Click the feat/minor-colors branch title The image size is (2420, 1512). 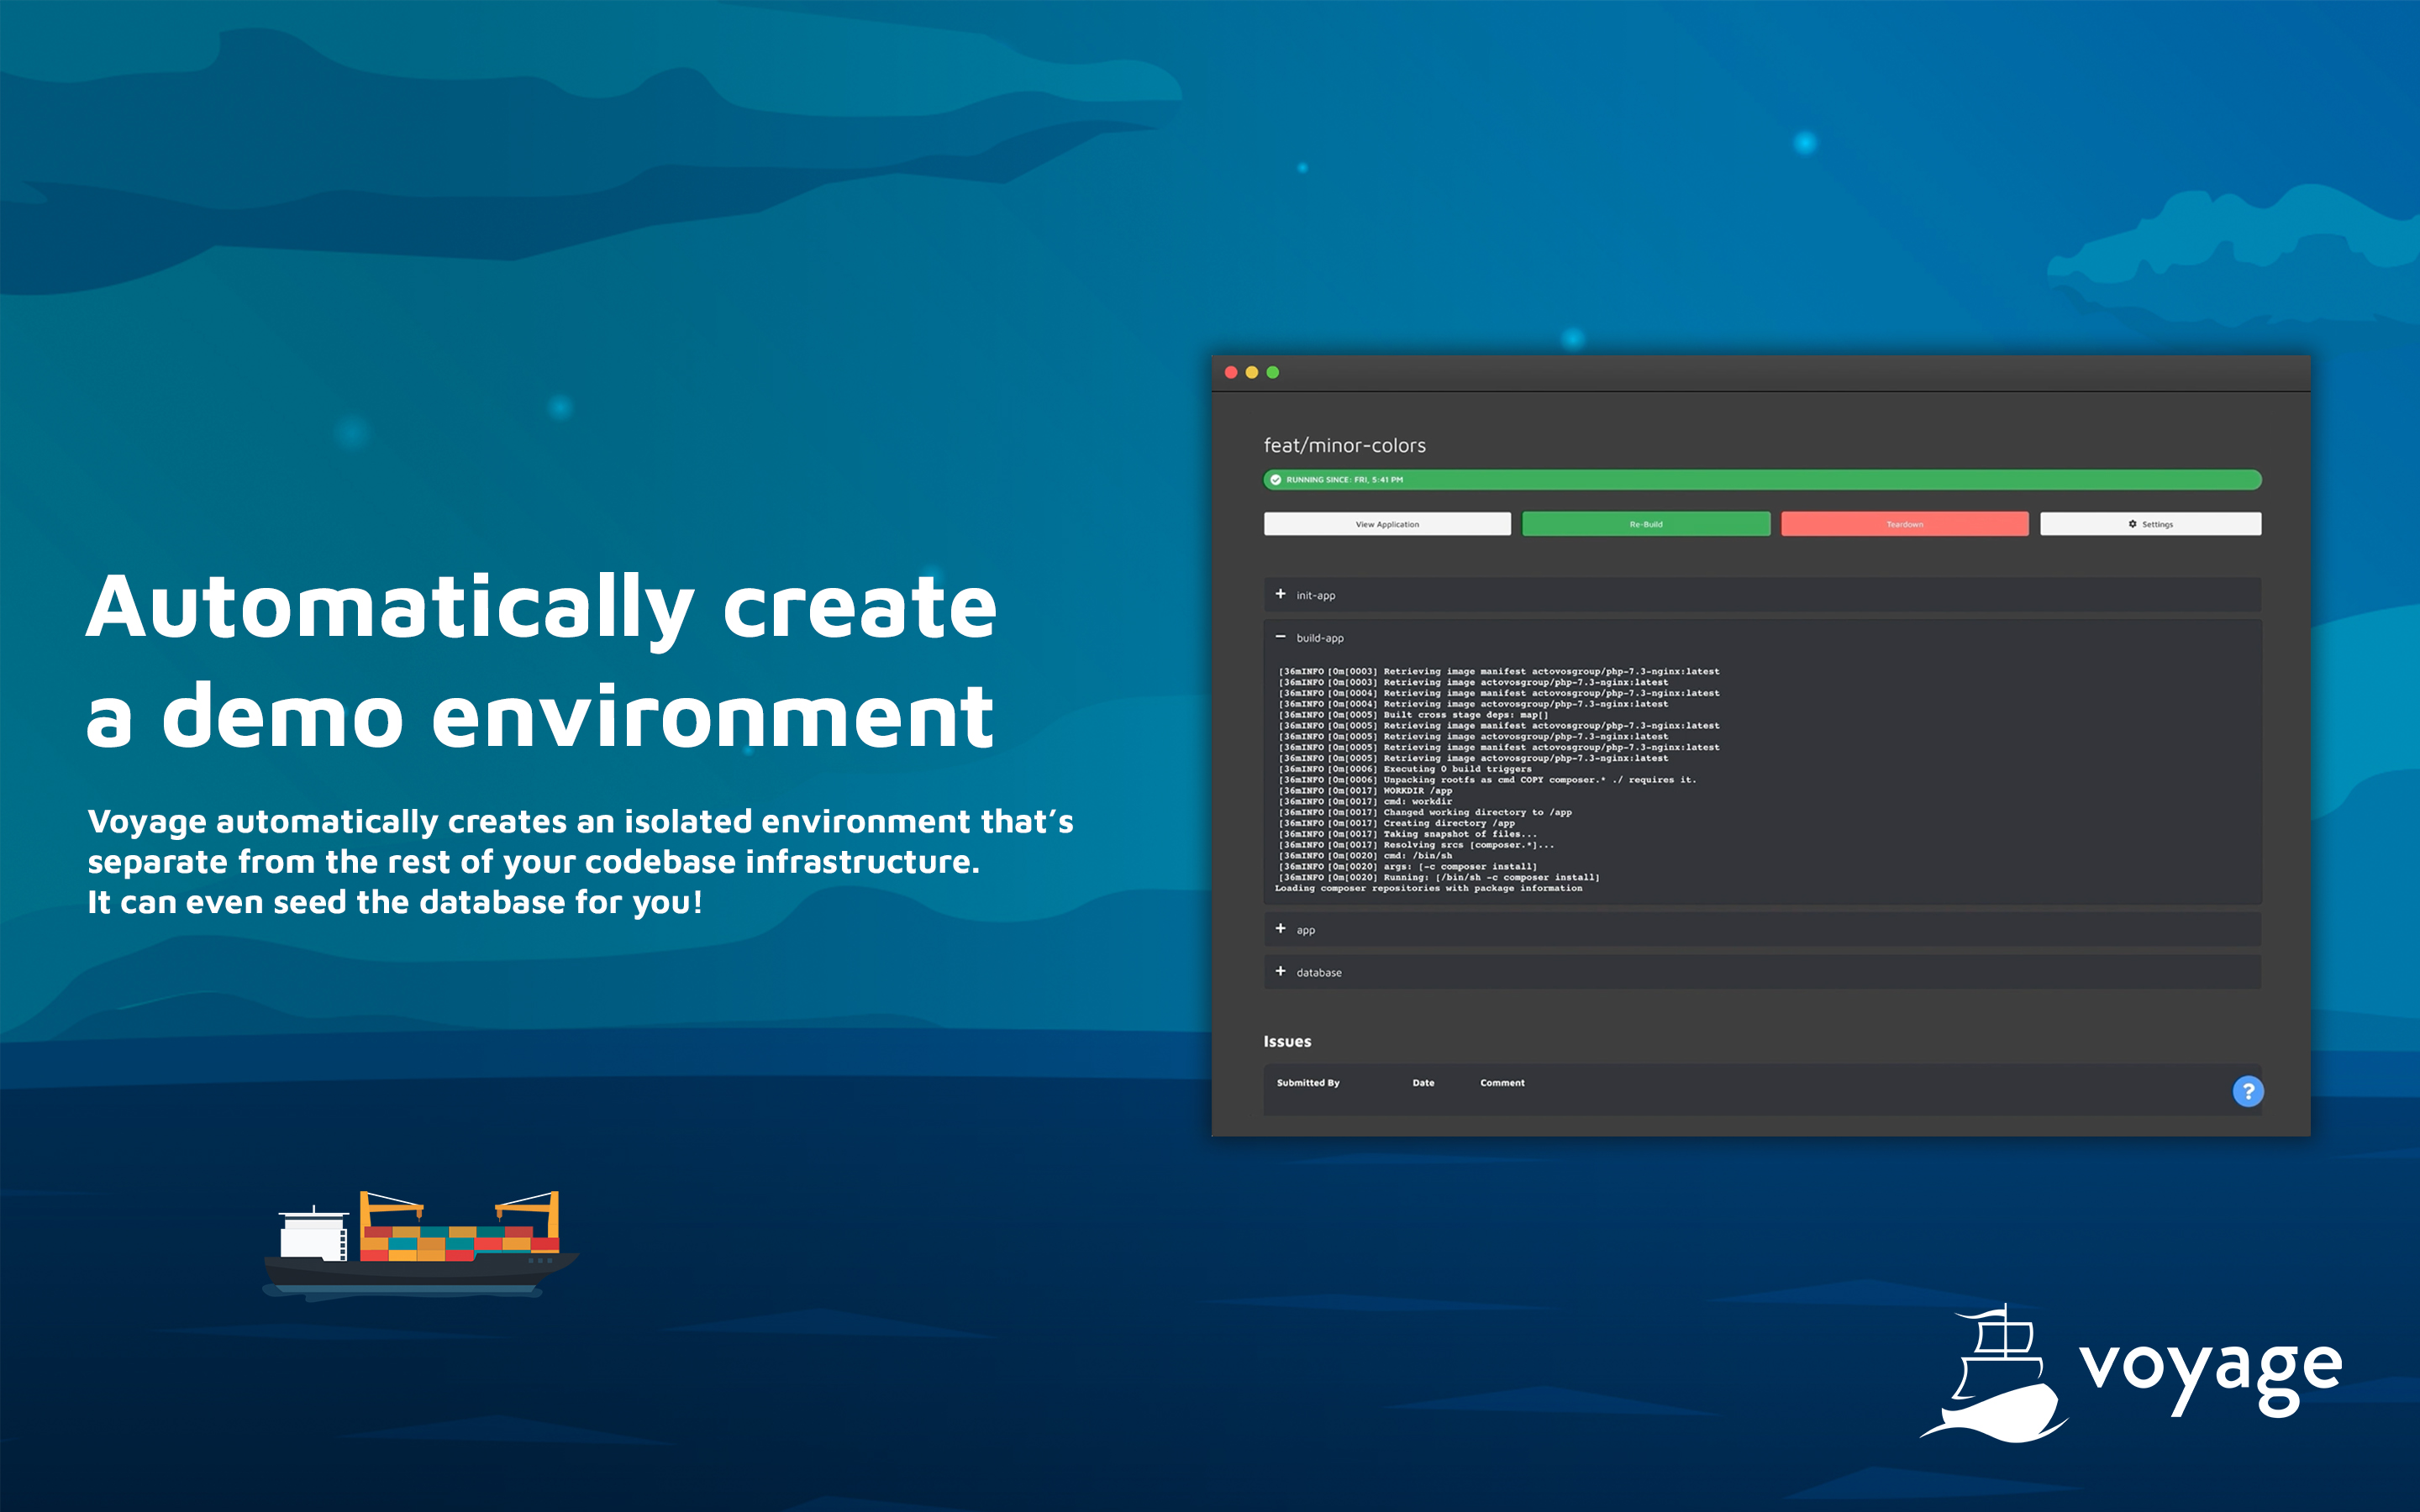(1345, 446)
